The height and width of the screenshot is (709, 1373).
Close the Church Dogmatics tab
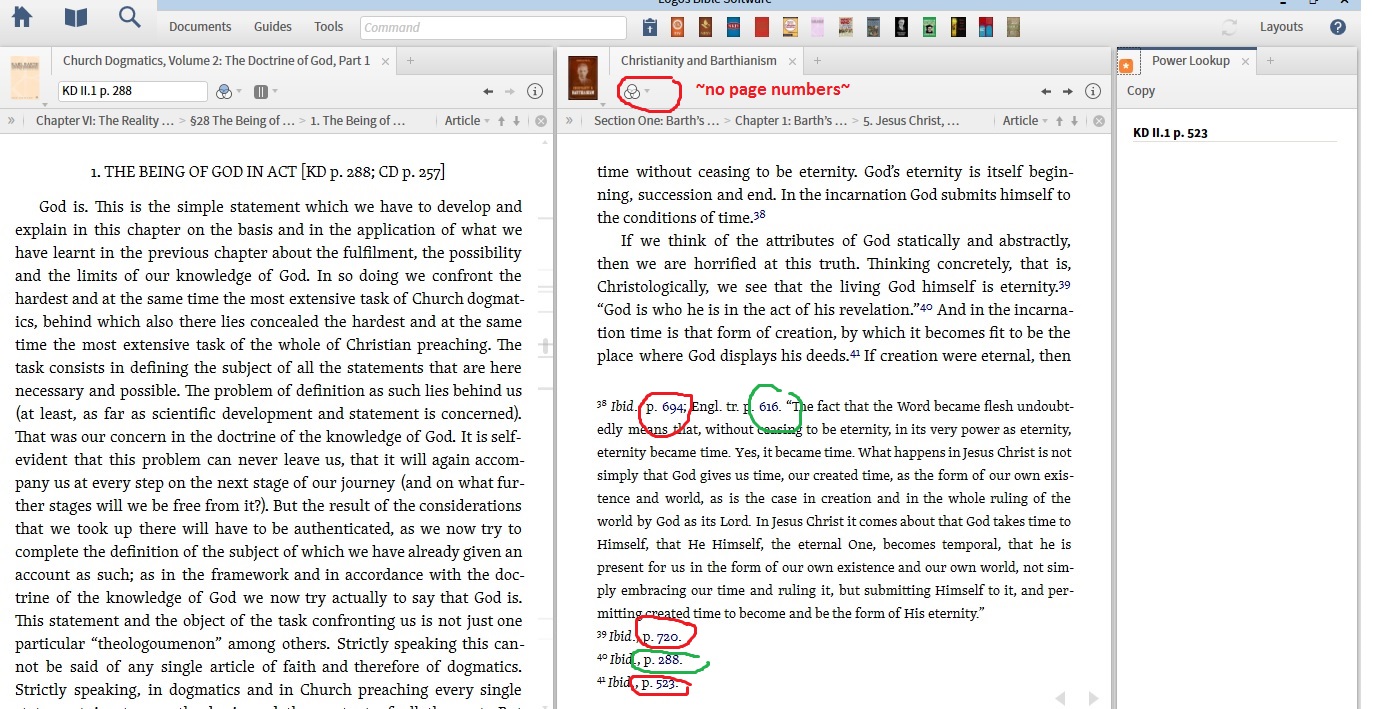[x=384, y=62]
